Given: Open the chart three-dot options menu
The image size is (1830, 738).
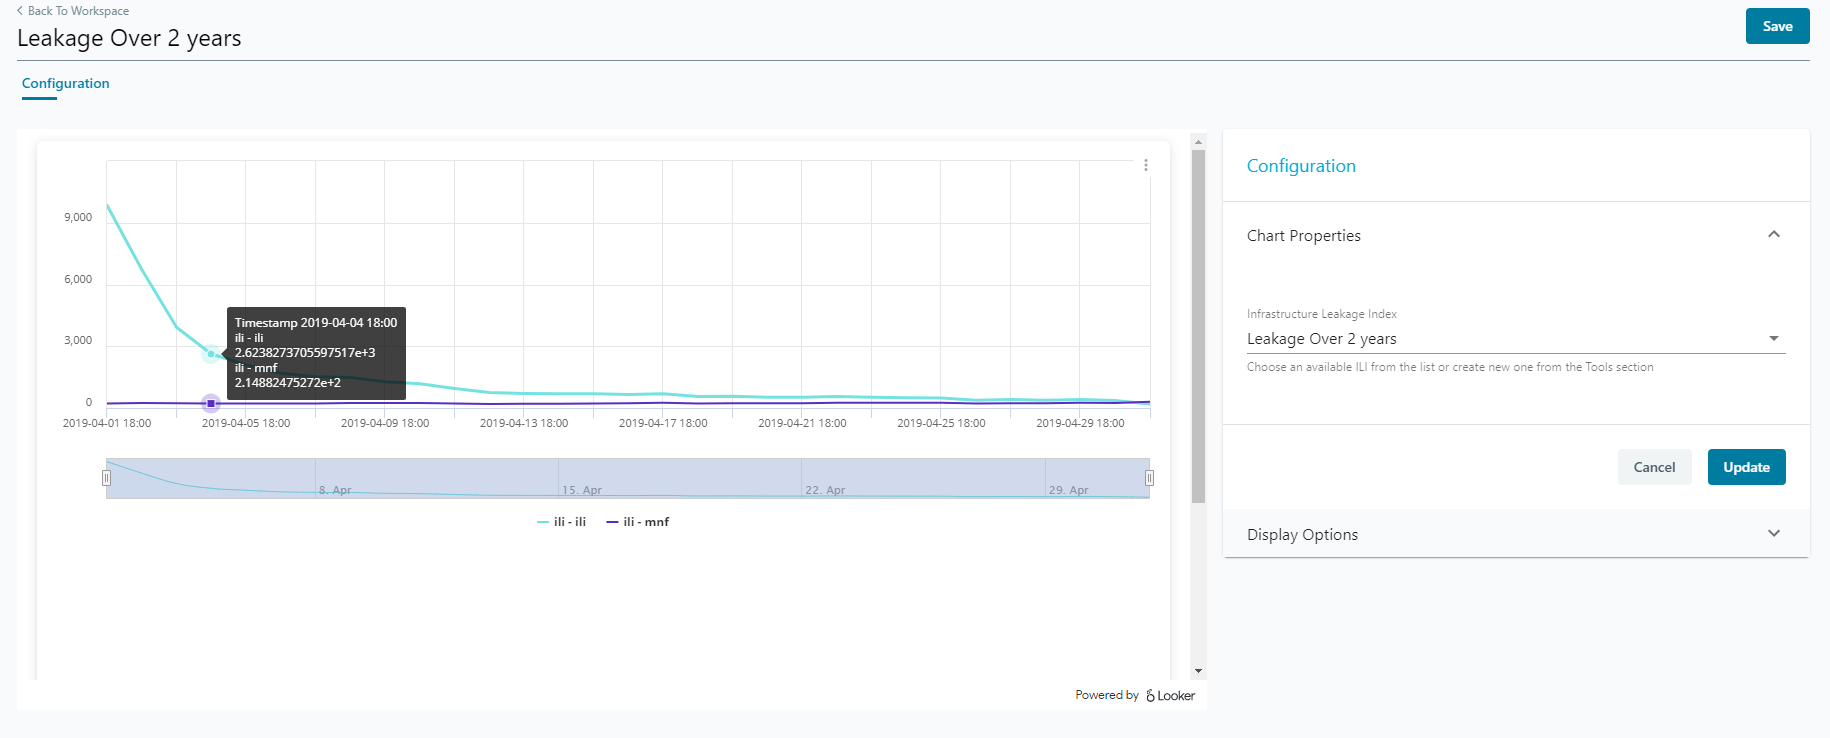Looking at the screenshot, I should pos(1145,165).
